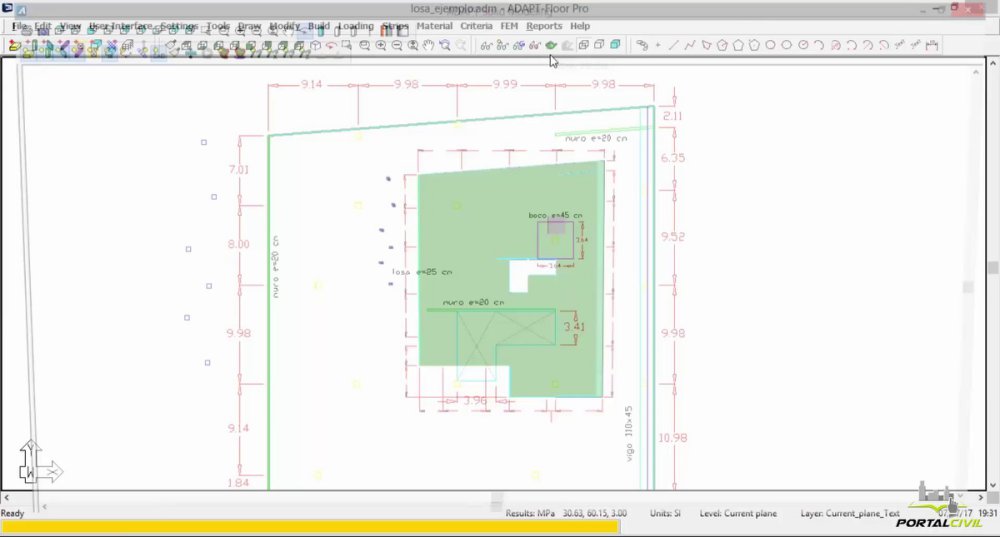The height and width of the screenshot is (537, 1000).
Task: Click the teal shaded box view icon
Action: click(615, 45)
